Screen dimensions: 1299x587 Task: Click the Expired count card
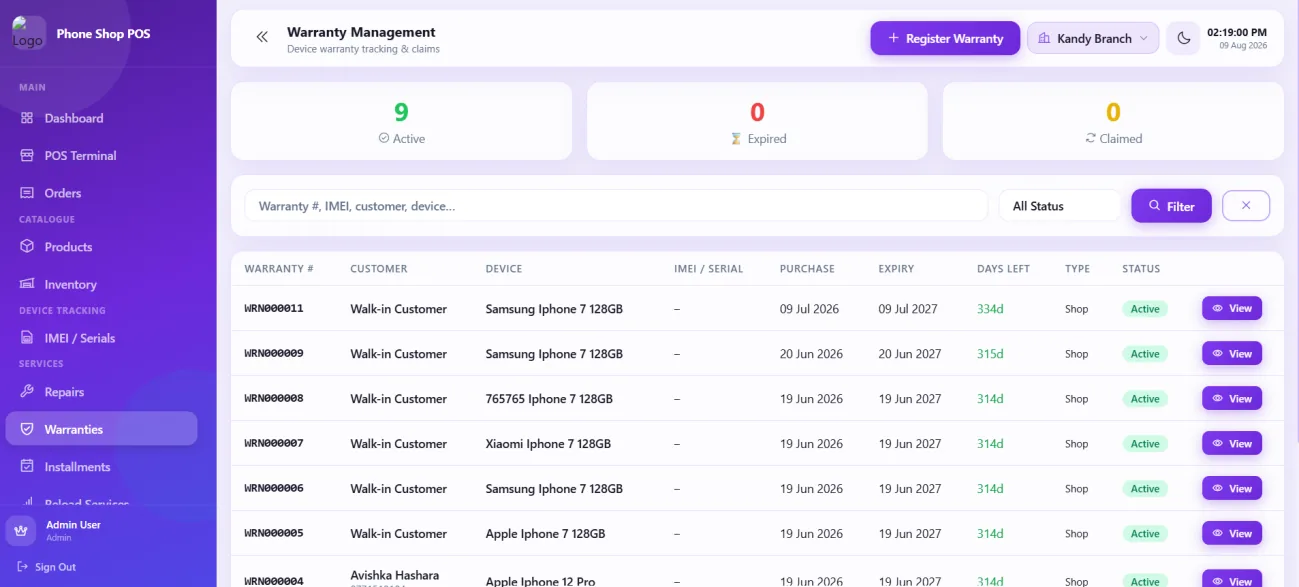[757, 121]
